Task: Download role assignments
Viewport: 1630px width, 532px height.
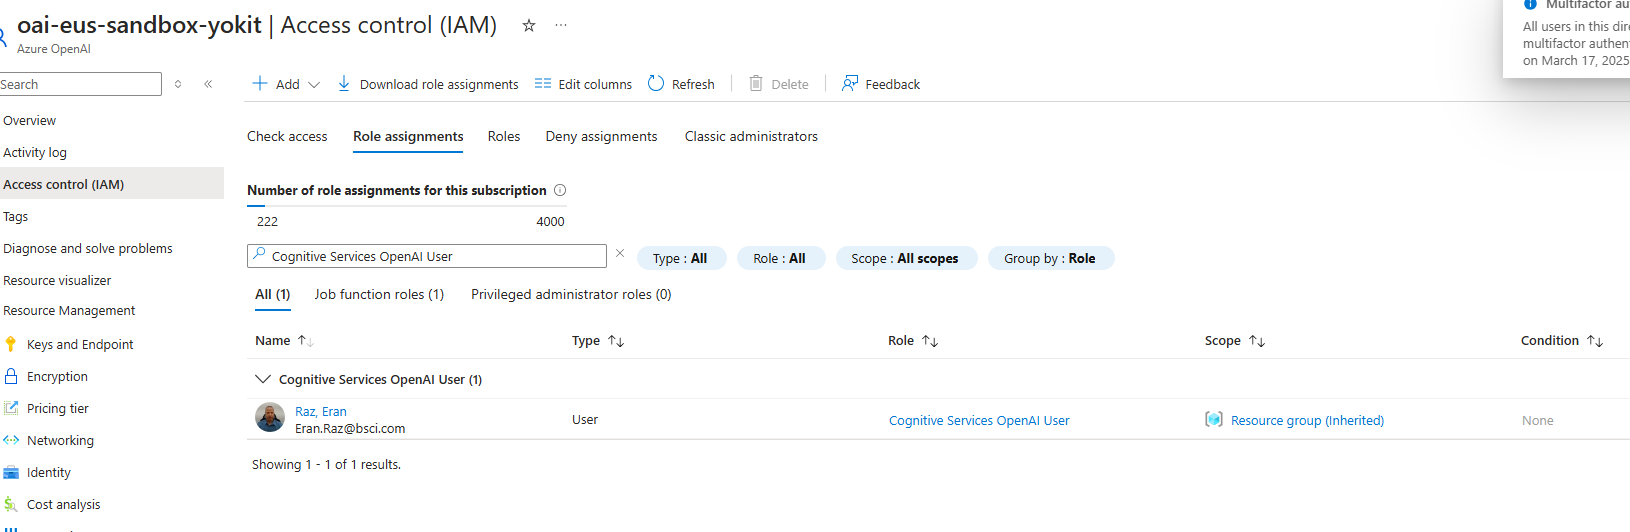Action: point(428,84)
